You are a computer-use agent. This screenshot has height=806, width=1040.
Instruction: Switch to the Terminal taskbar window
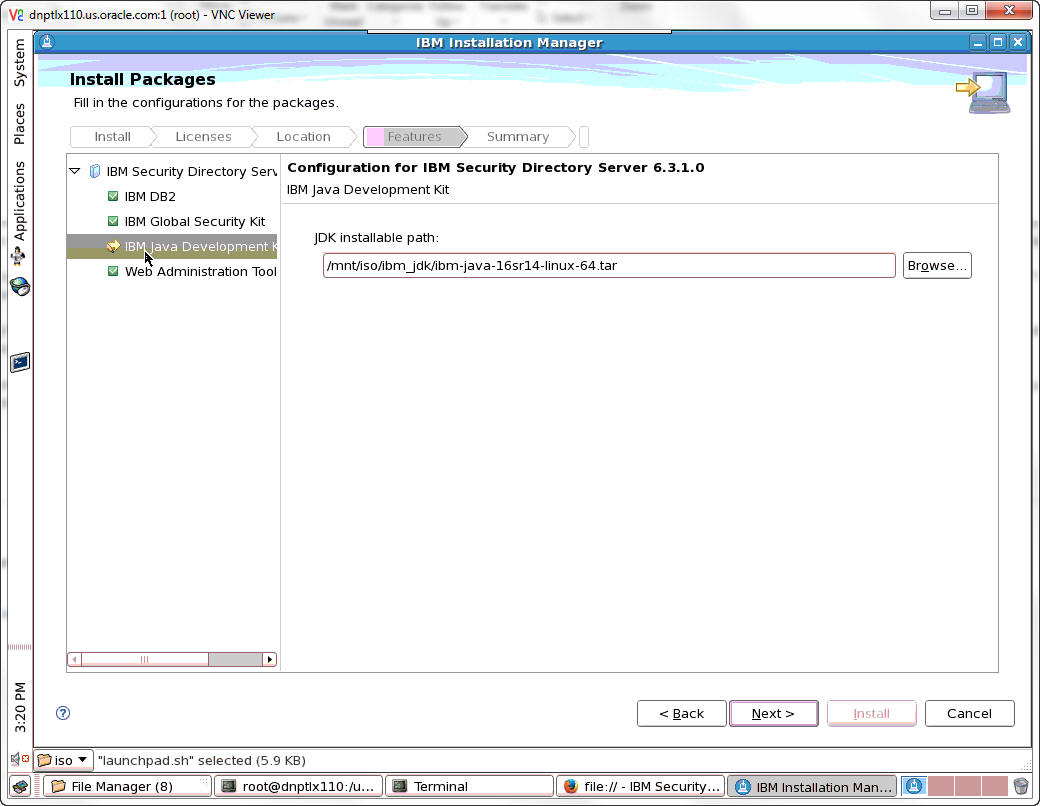tap(469, 786)
